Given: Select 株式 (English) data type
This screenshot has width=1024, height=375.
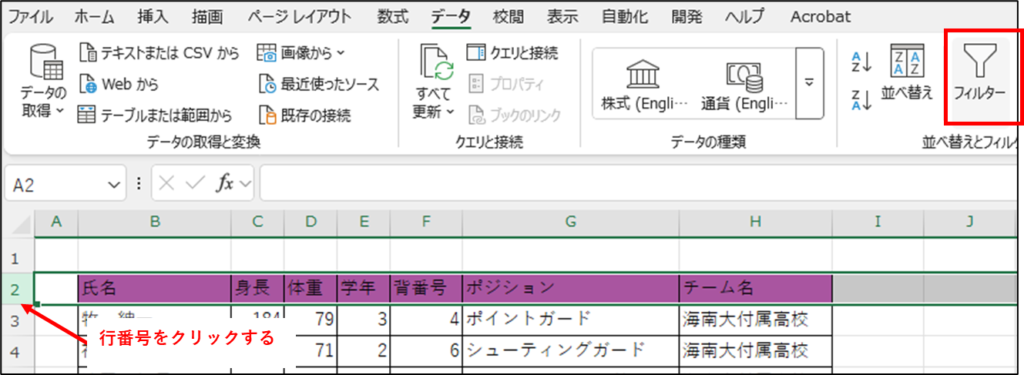Looking at the screenshot, I should click(644, 84).
